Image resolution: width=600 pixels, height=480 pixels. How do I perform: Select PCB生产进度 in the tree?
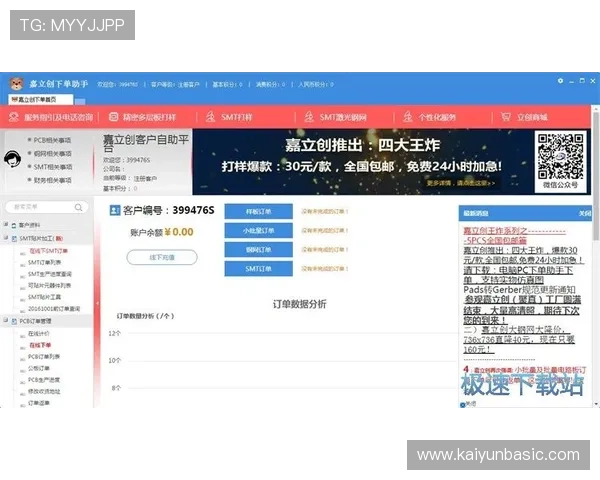[x=44, y=380]
